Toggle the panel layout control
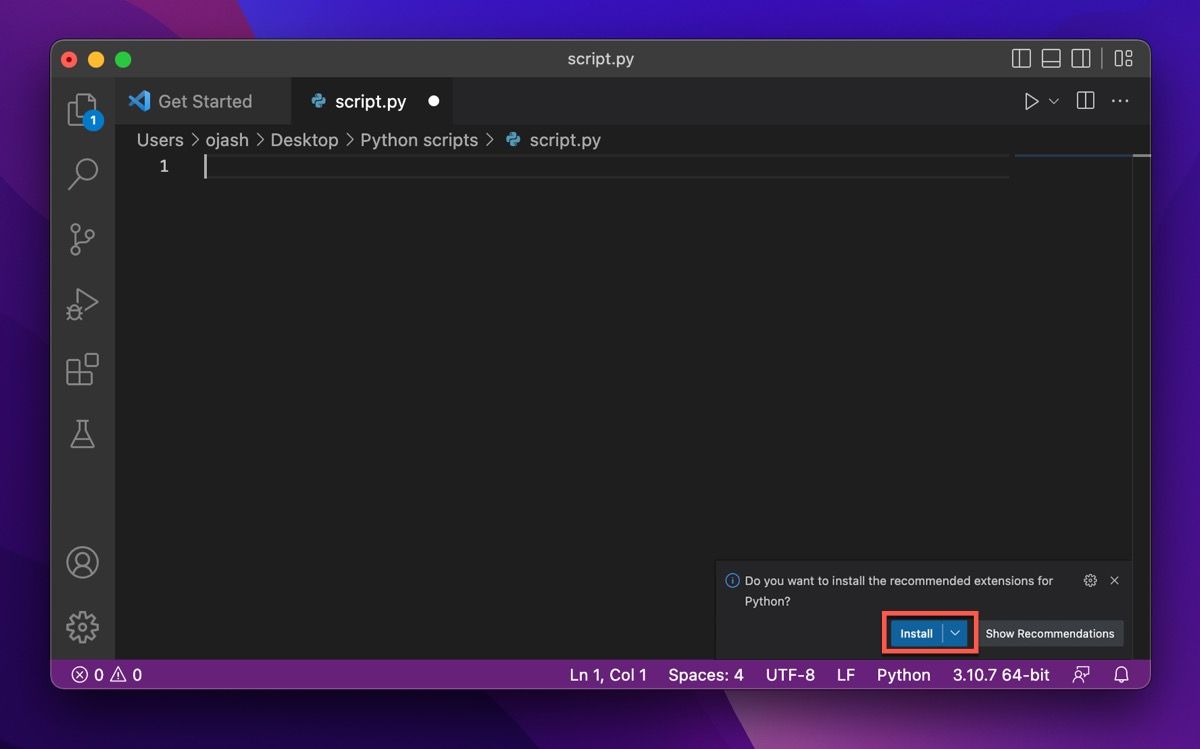 (x=1051, y=58)
